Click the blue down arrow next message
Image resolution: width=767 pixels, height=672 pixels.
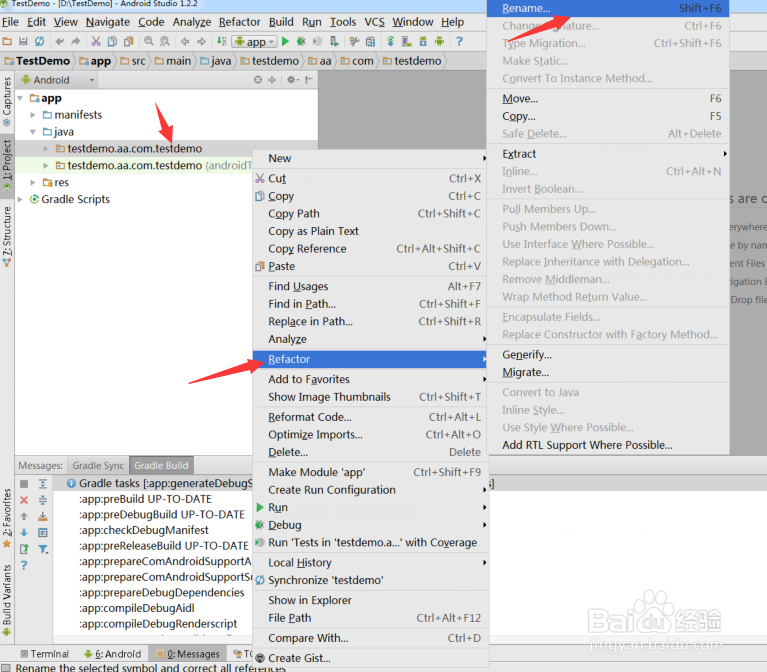pos(24,533)
